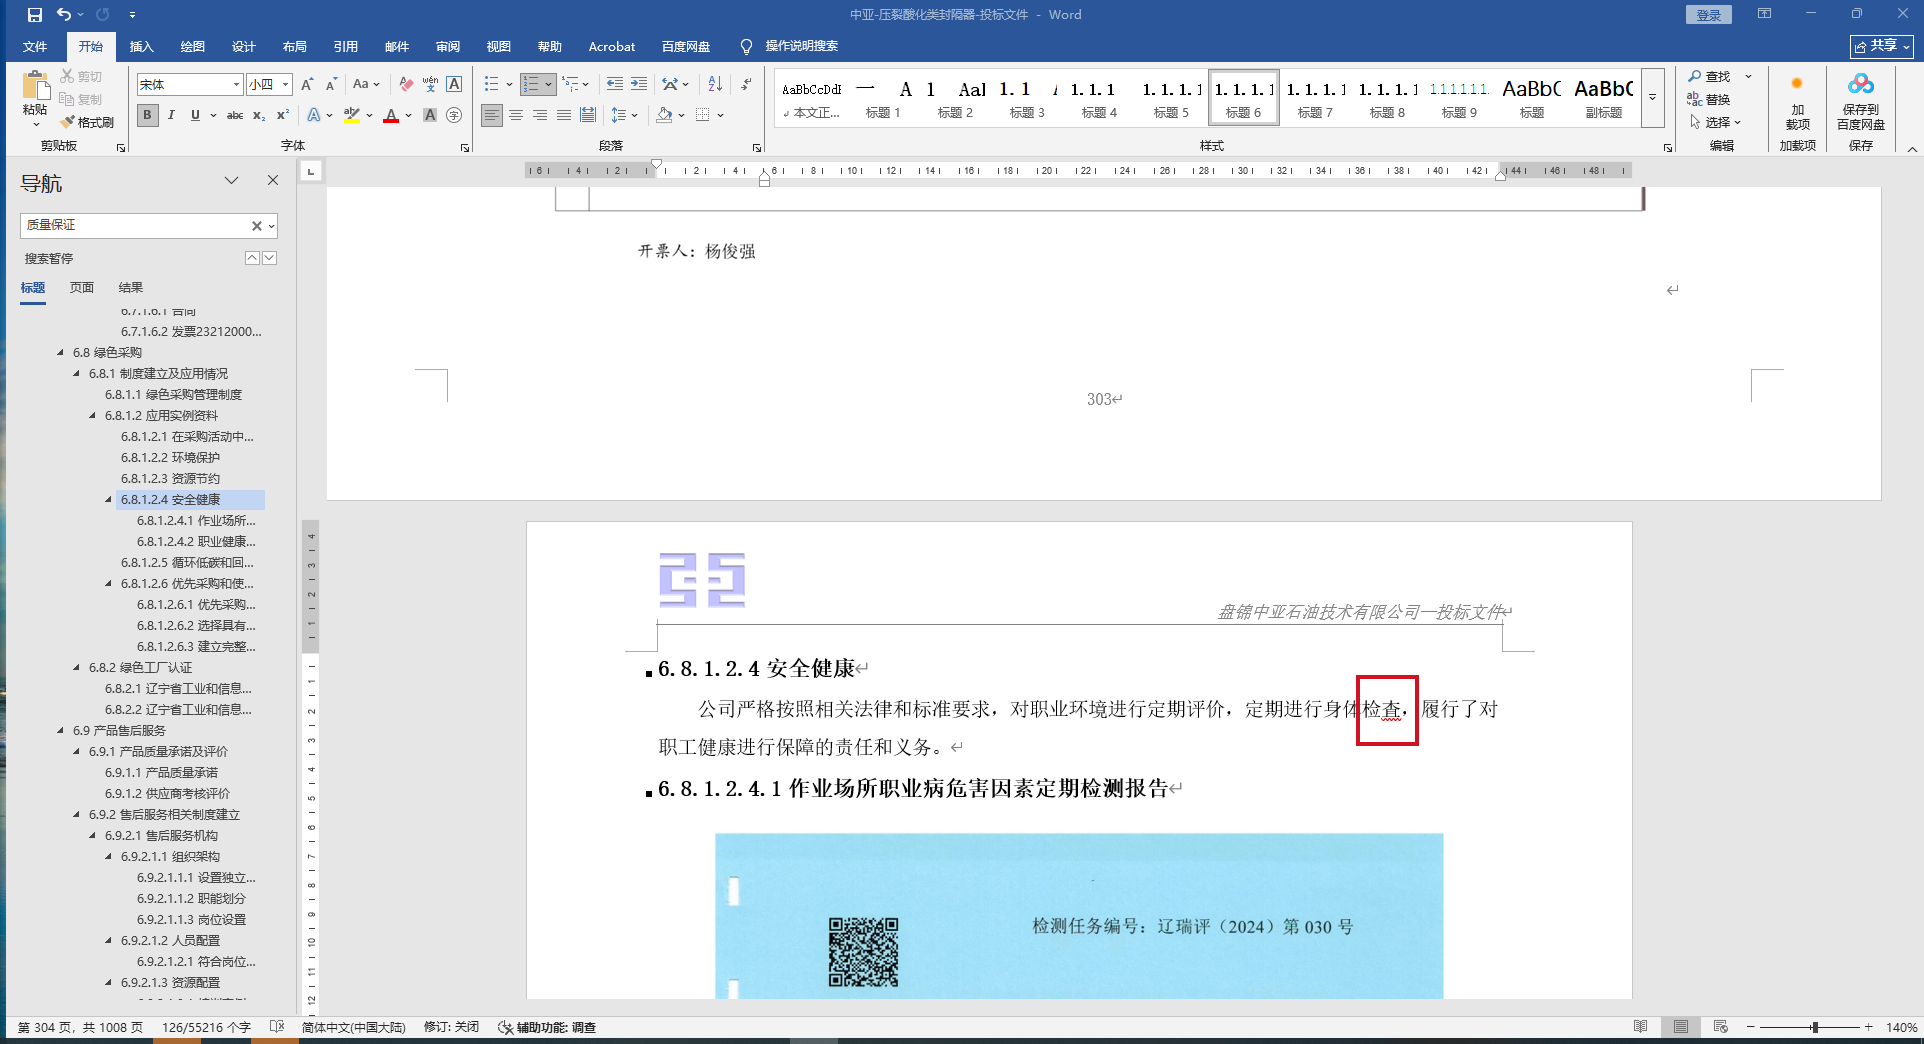Image resolution: width=1924 pixels, height=1044 pixels.
Task: Switch to 页面 tab in navigation pane
Action: (x=81, y=288)
